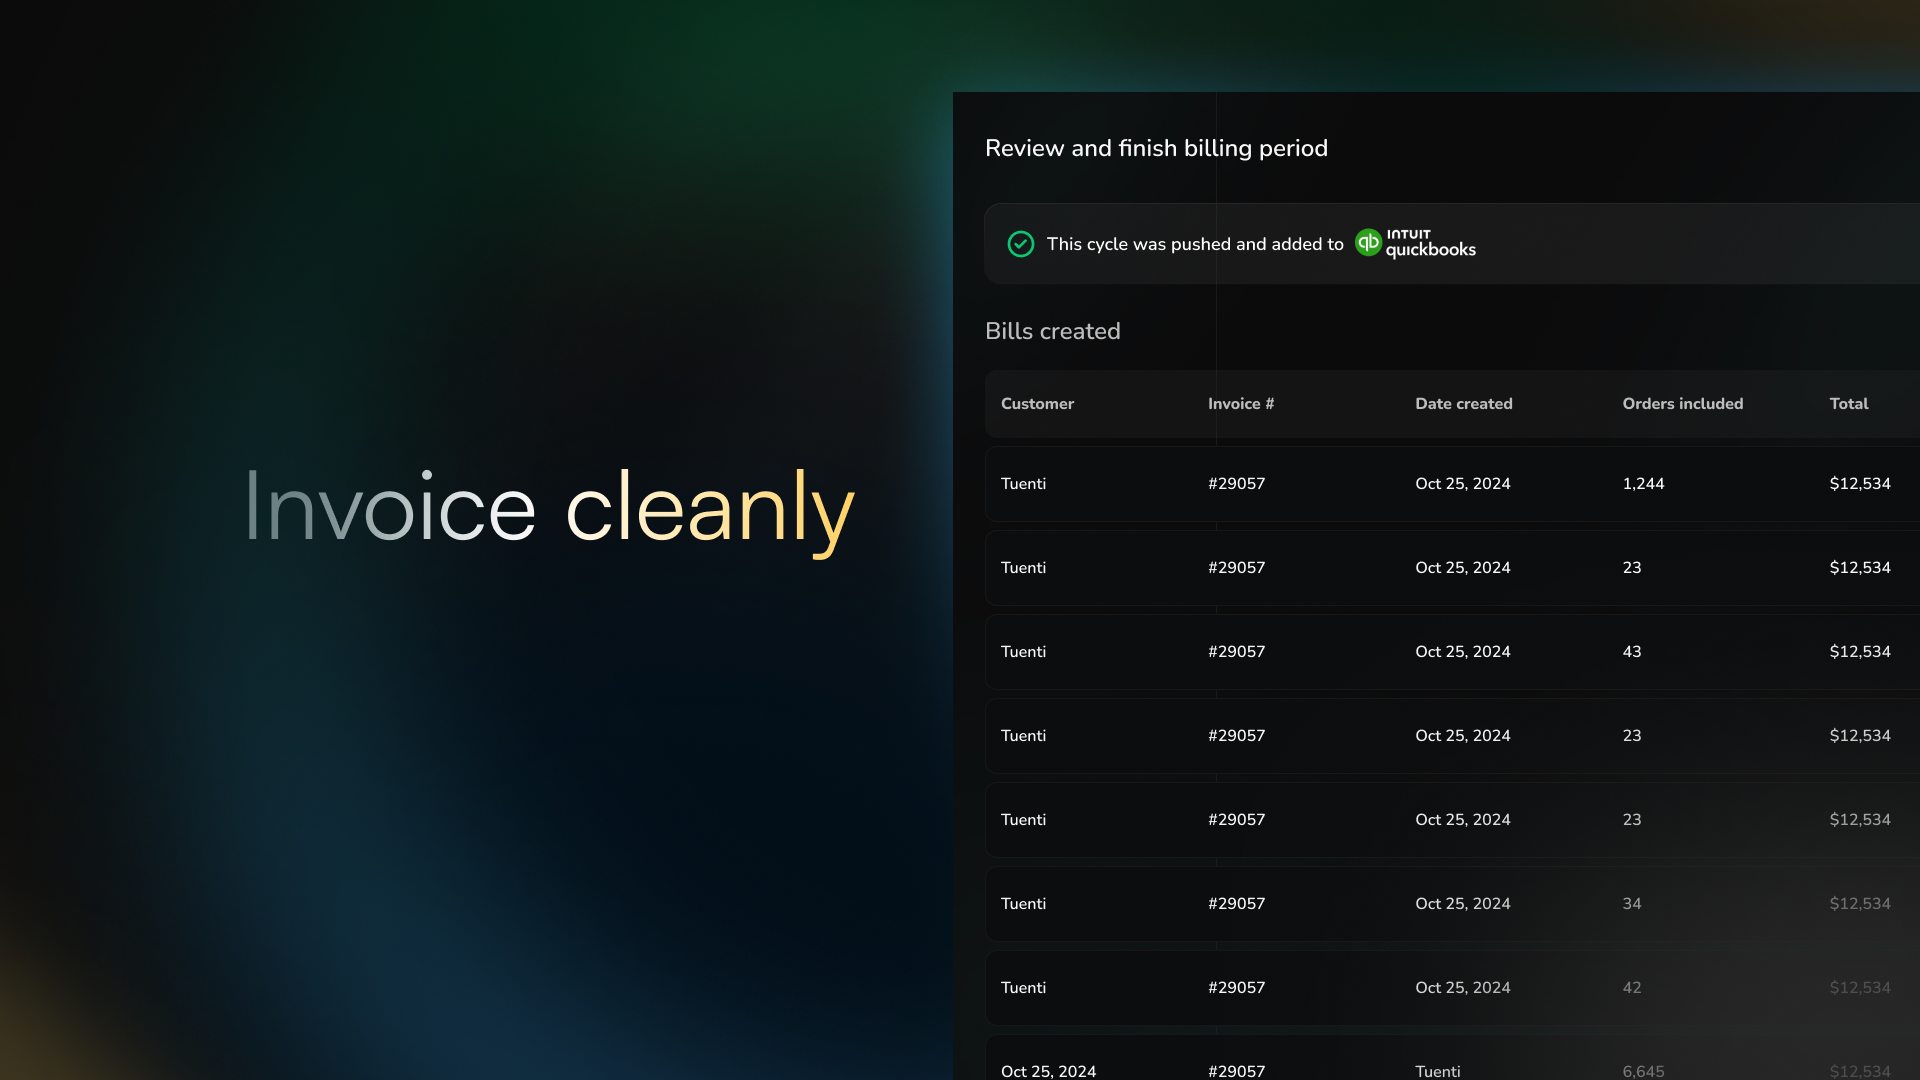Click the Invoice cleanly headline text
The image size is (1920, 1080).
click(x=549, y=508)
